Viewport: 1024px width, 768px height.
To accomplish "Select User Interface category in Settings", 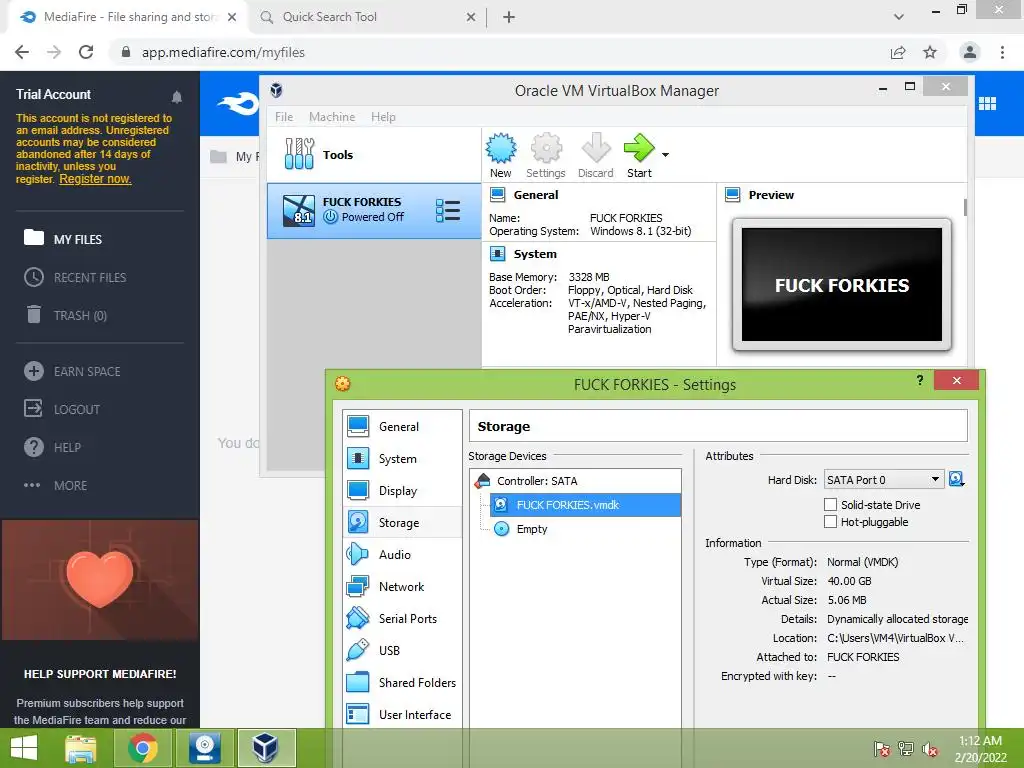I will point(402,714).
